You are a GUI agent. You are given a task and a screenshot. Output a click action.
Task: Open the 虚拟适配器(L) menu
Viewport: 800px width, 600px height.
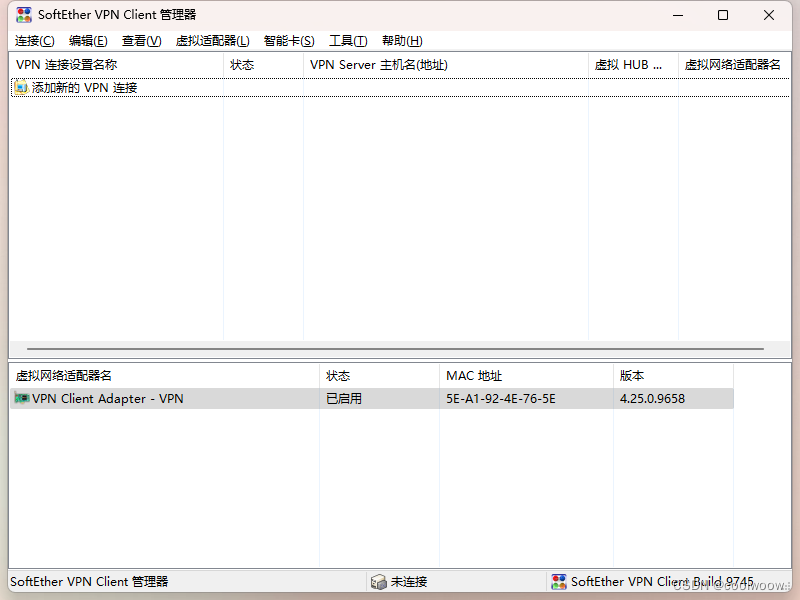[212, 41]
